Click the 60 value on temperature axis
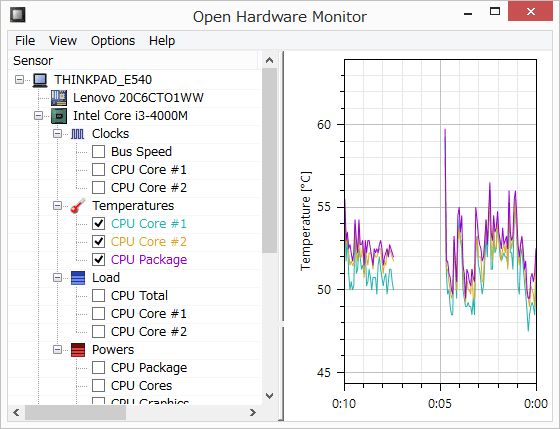560x429 pixels. 324,125
